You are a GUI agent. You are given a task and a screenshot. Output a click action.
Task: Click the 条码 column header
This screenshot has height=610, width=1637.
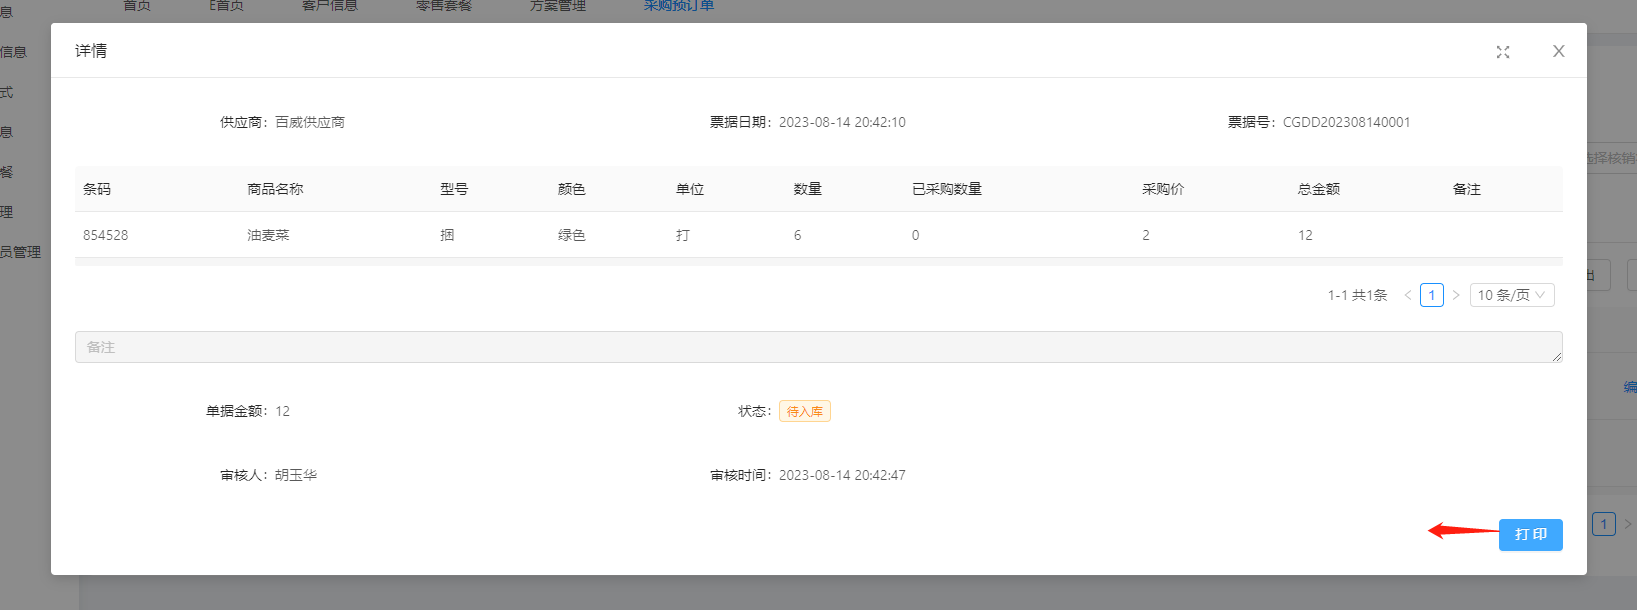click(97, 189)
